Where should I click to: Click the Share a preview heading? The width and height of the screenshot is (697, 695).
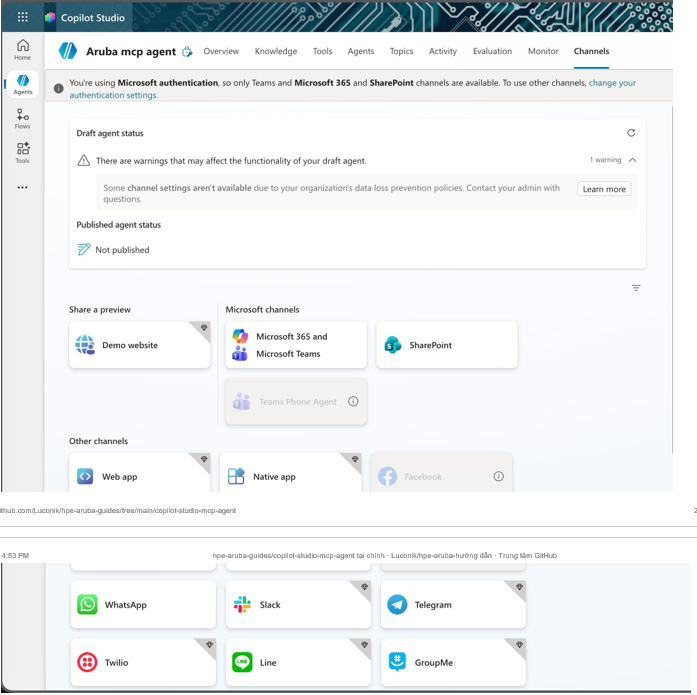[x=100, y=309]
